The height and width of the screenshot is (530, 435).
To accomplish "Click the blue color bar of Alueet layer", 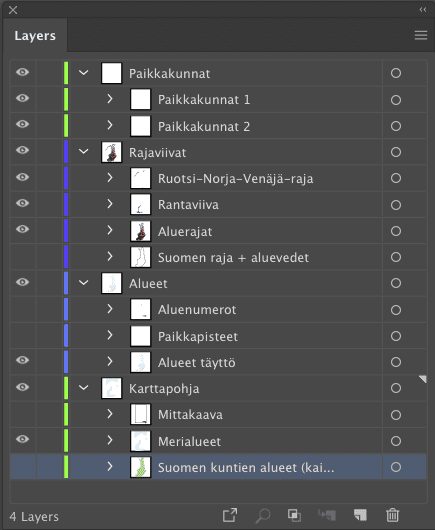I will (x=66, y=283).
